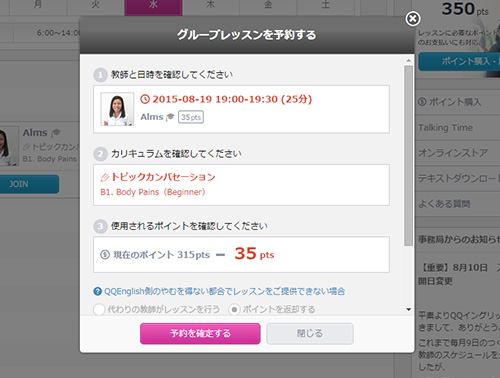Click the 35pts badge beside Alms

(191, 117)
